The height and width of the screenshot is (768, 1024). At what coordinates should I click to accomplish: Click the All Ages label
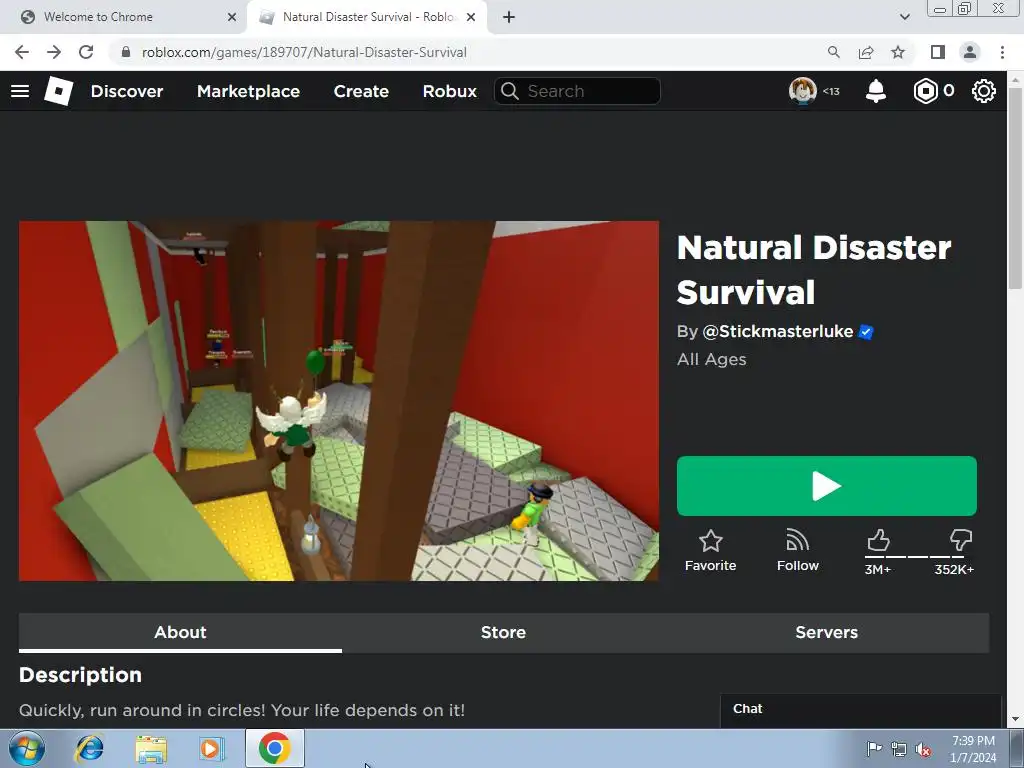click(x=712, y=359)
